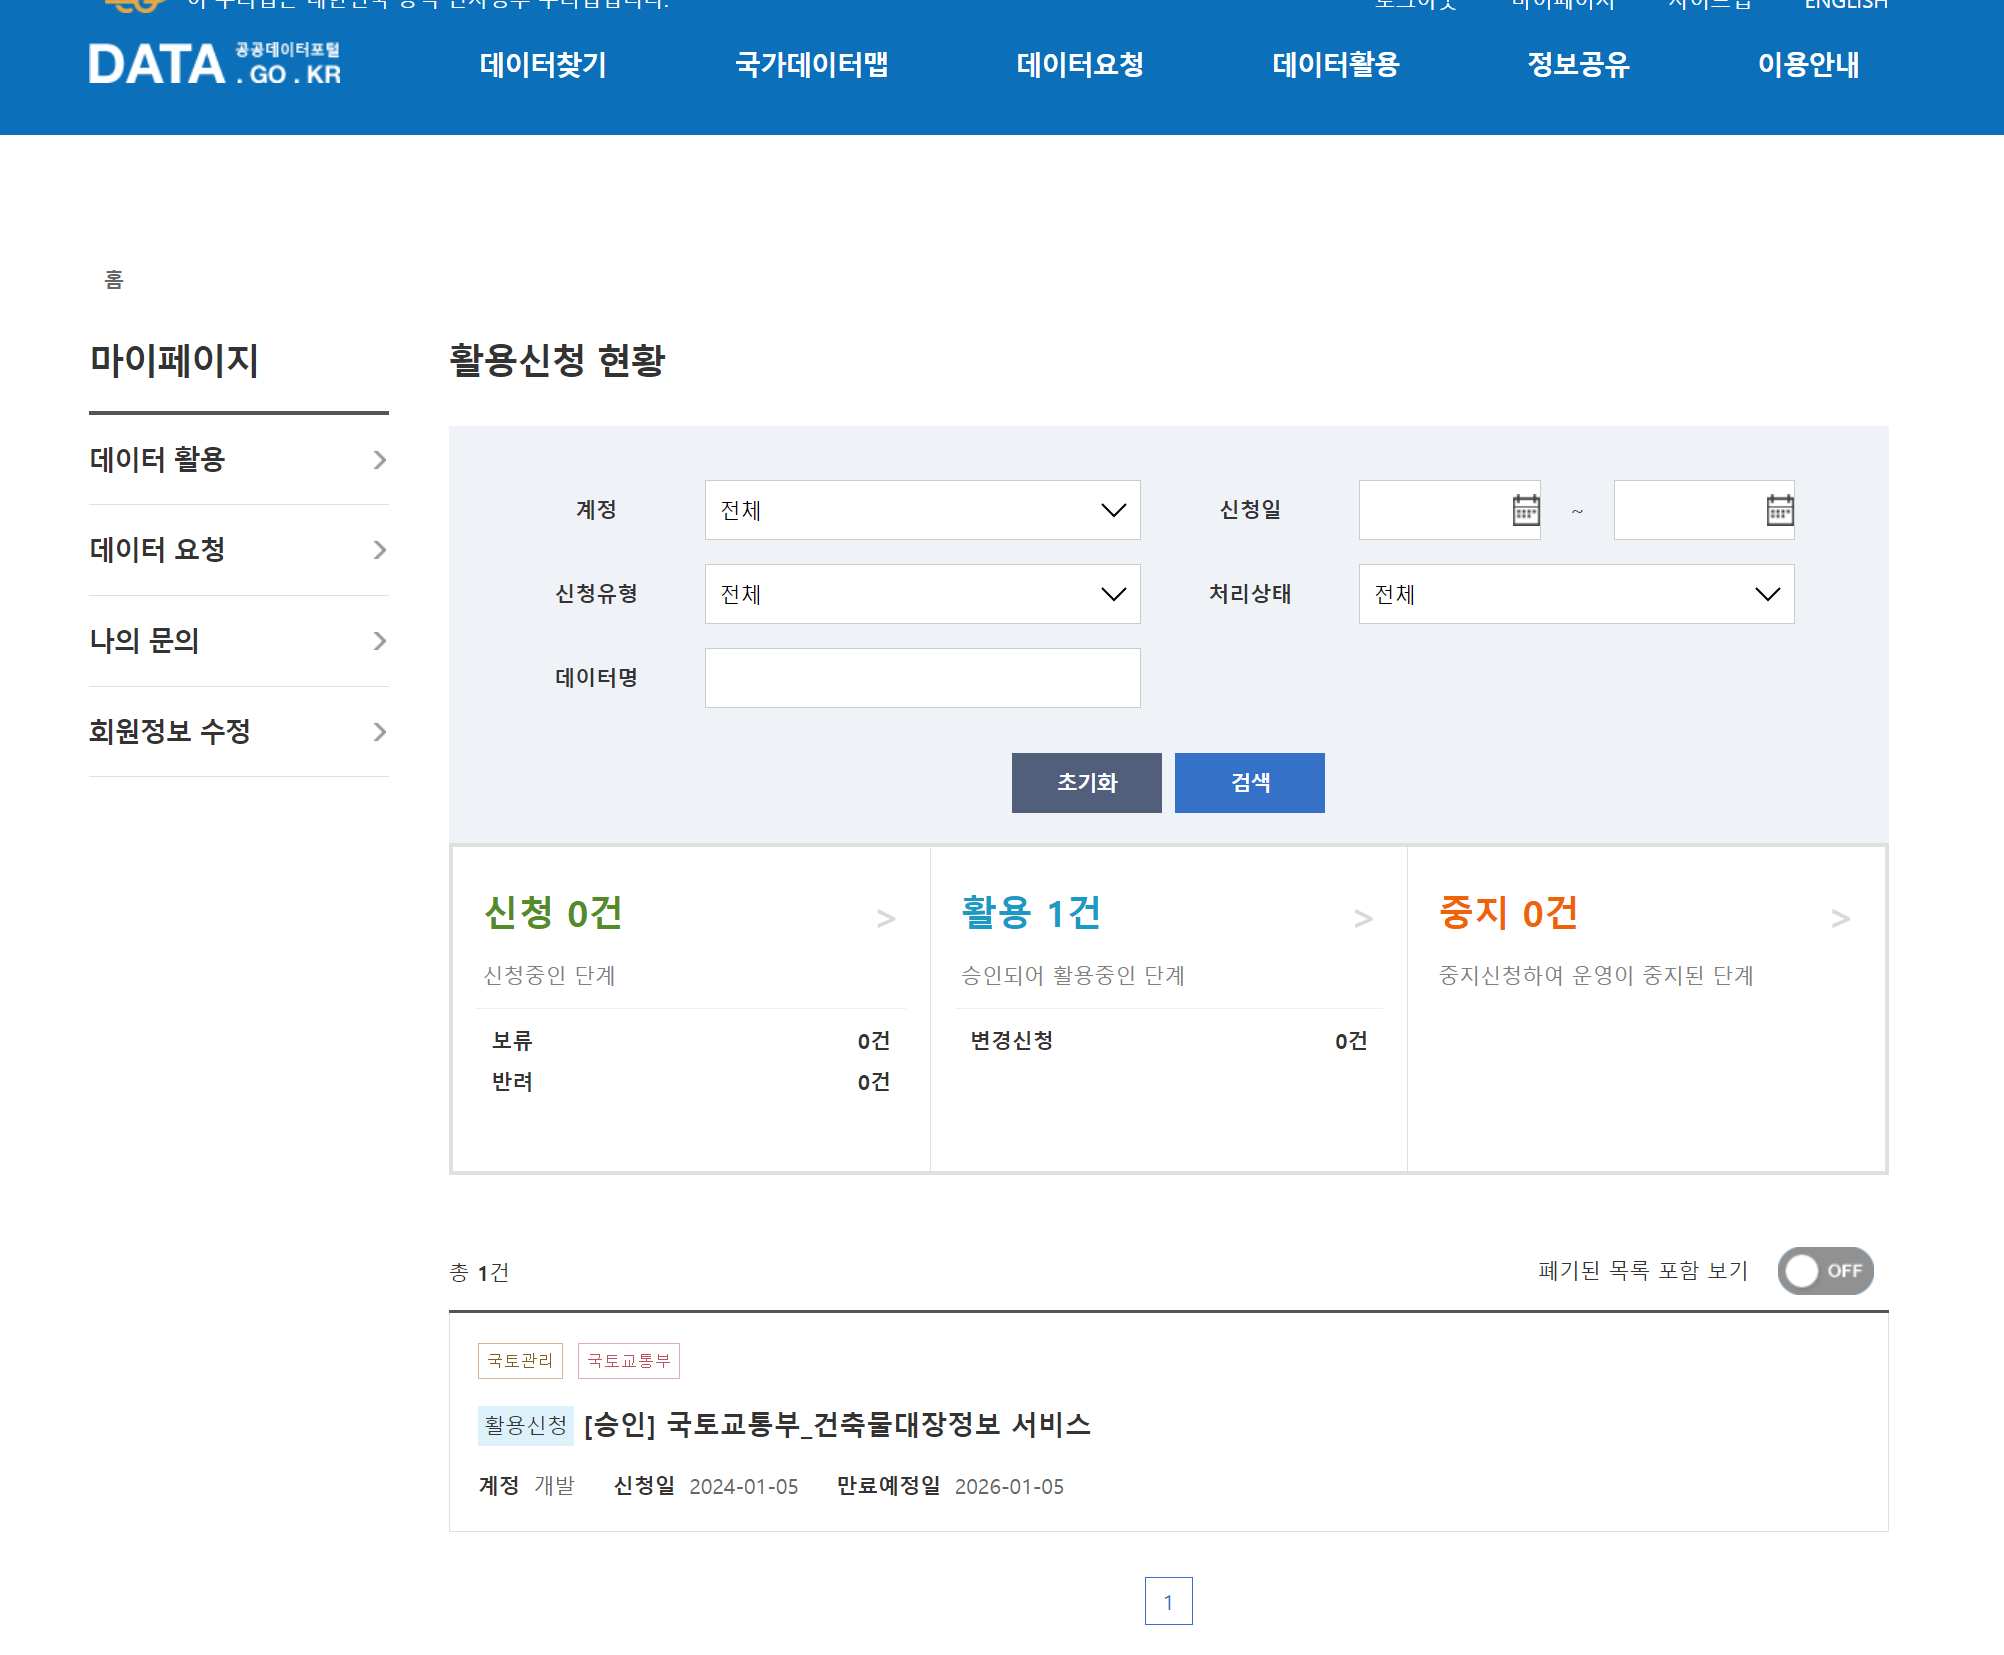Toggle 폐기된 목록 포함 보기 switch

point(1825,1271)
